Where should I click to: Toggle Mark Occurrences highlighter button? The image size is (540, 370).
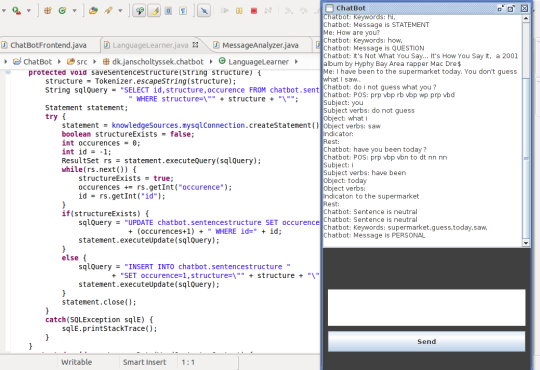point(154,11)
